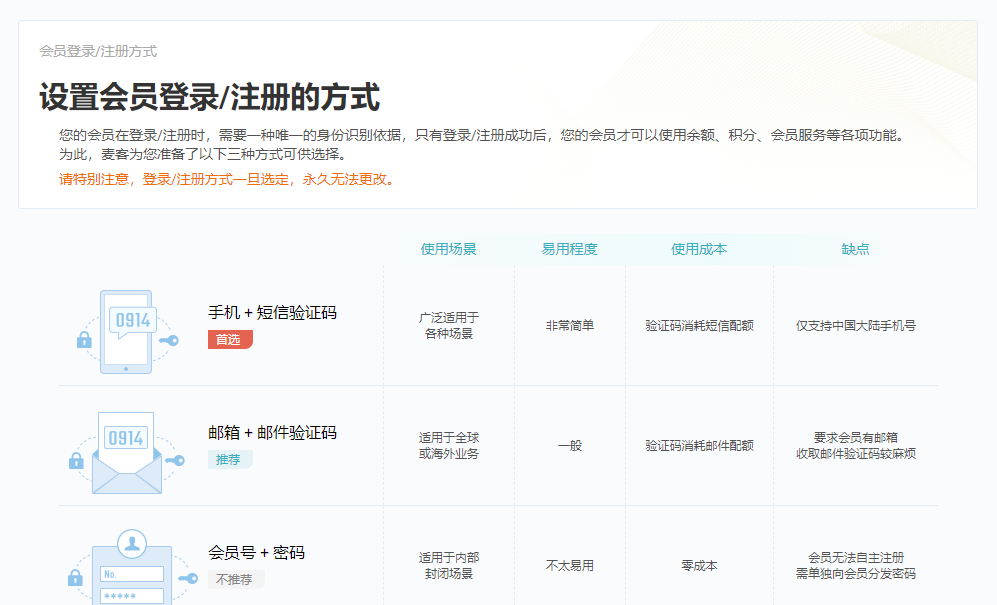Click the 验证码消耗短信配额 cell

[x=699, y=325]
